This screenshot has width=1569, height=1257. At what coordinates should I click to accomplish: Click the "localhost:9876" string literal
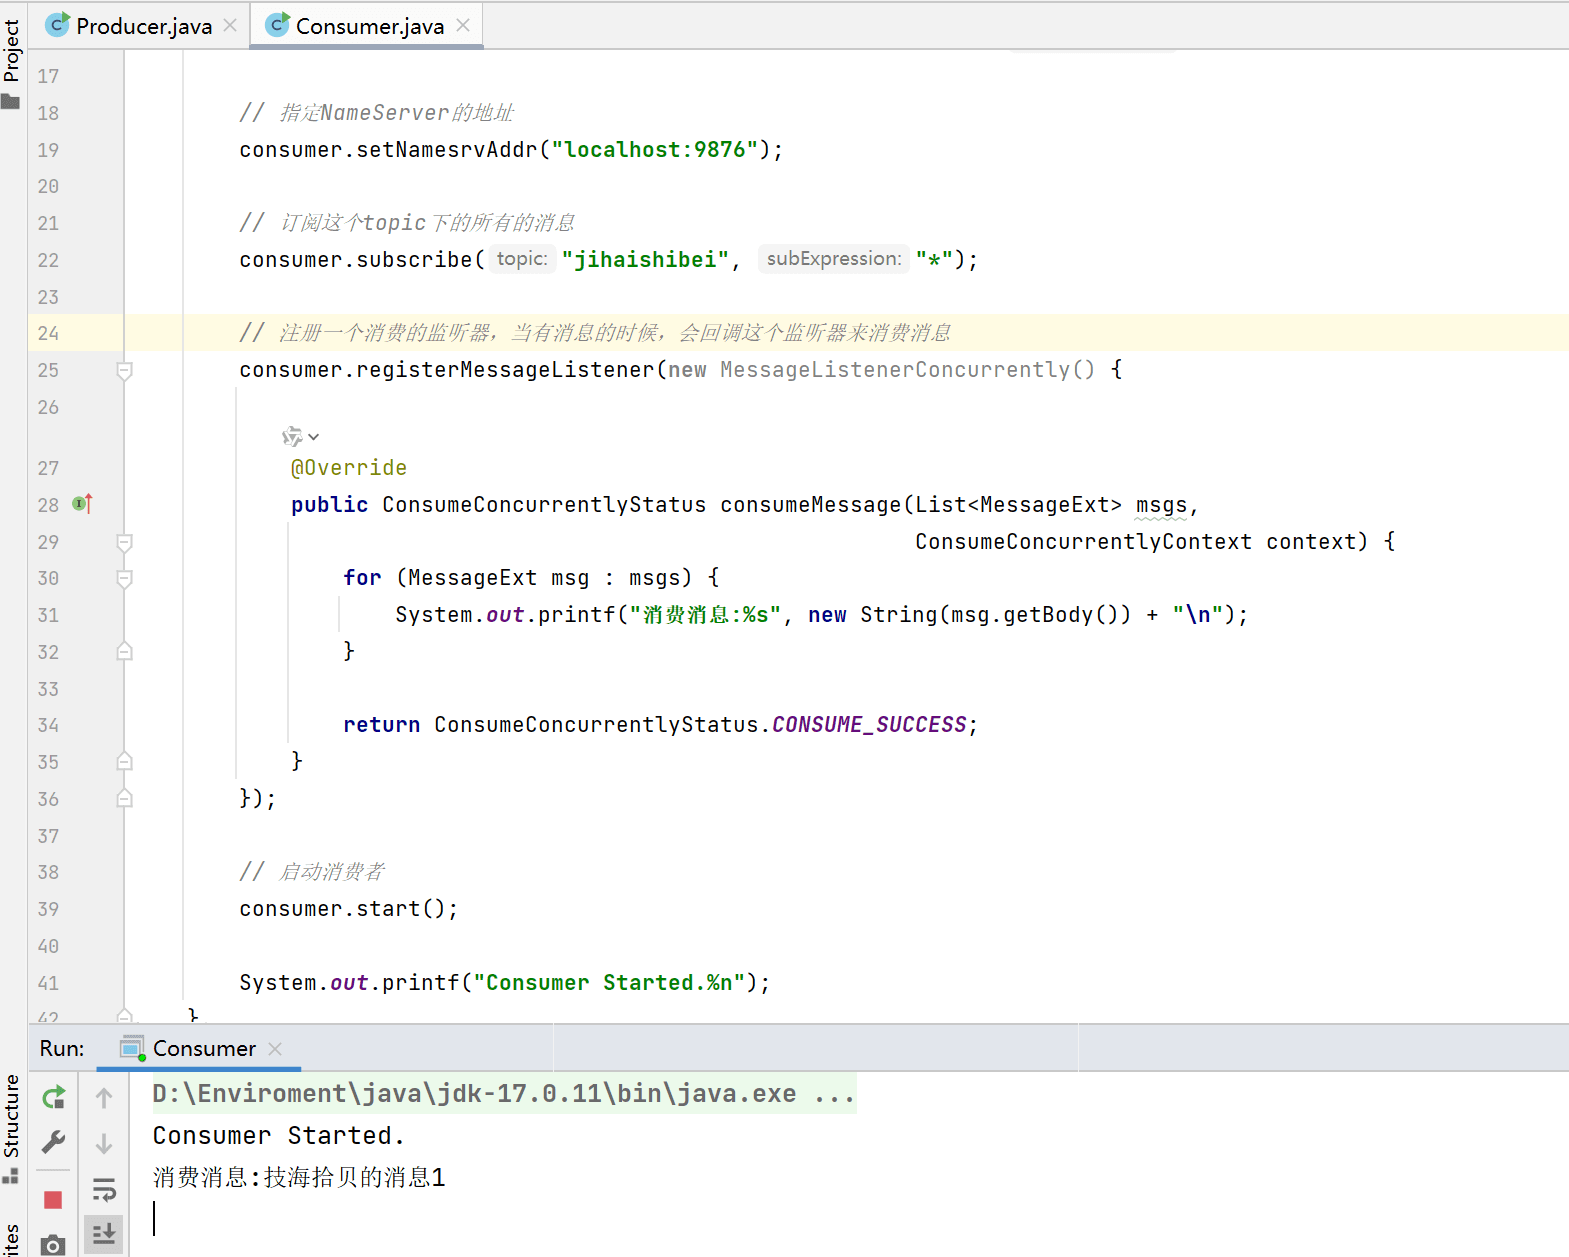click(654, 149)
